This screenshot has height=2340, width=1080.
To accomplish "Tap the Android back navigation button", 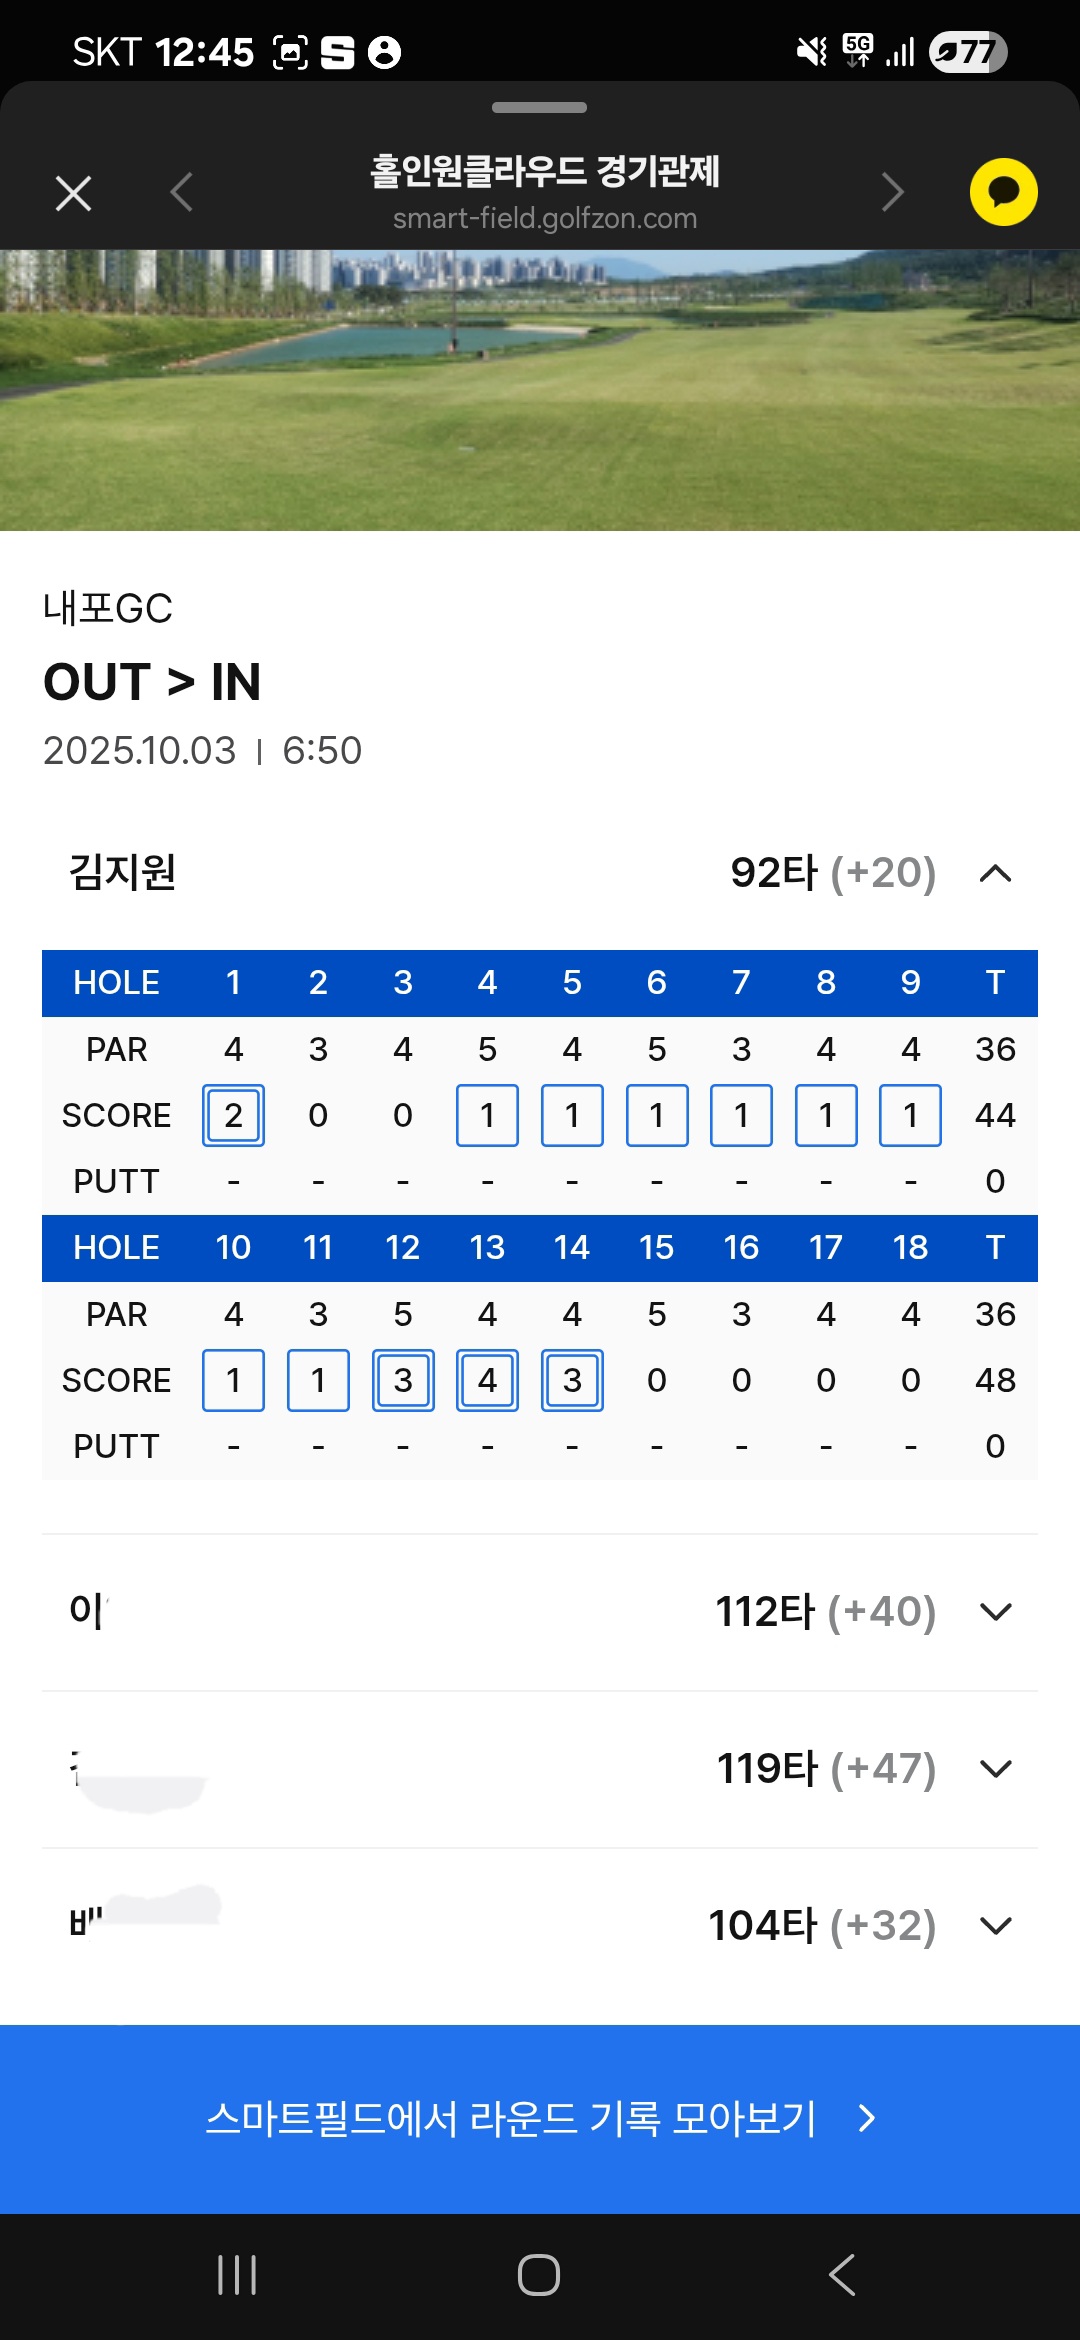I will point(842,2275).
